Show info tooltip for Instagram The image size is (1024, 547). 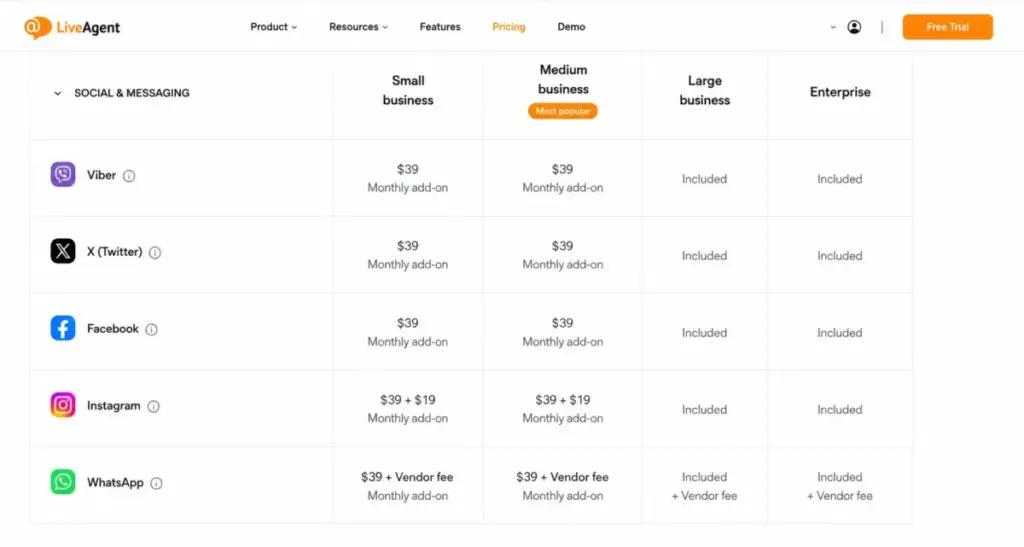(x=153, y=406)
